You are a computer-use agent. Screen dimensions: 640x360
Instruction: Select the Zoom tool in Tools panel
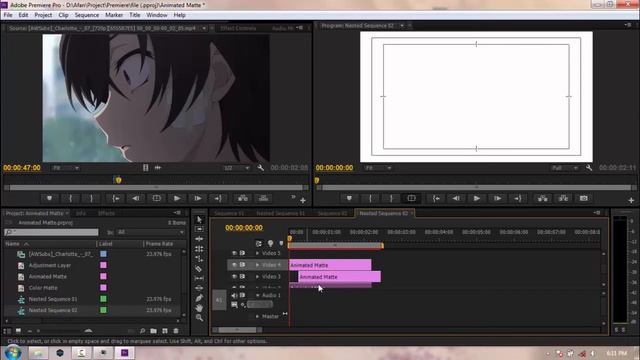pyautogui.click(x=199, y=318)
